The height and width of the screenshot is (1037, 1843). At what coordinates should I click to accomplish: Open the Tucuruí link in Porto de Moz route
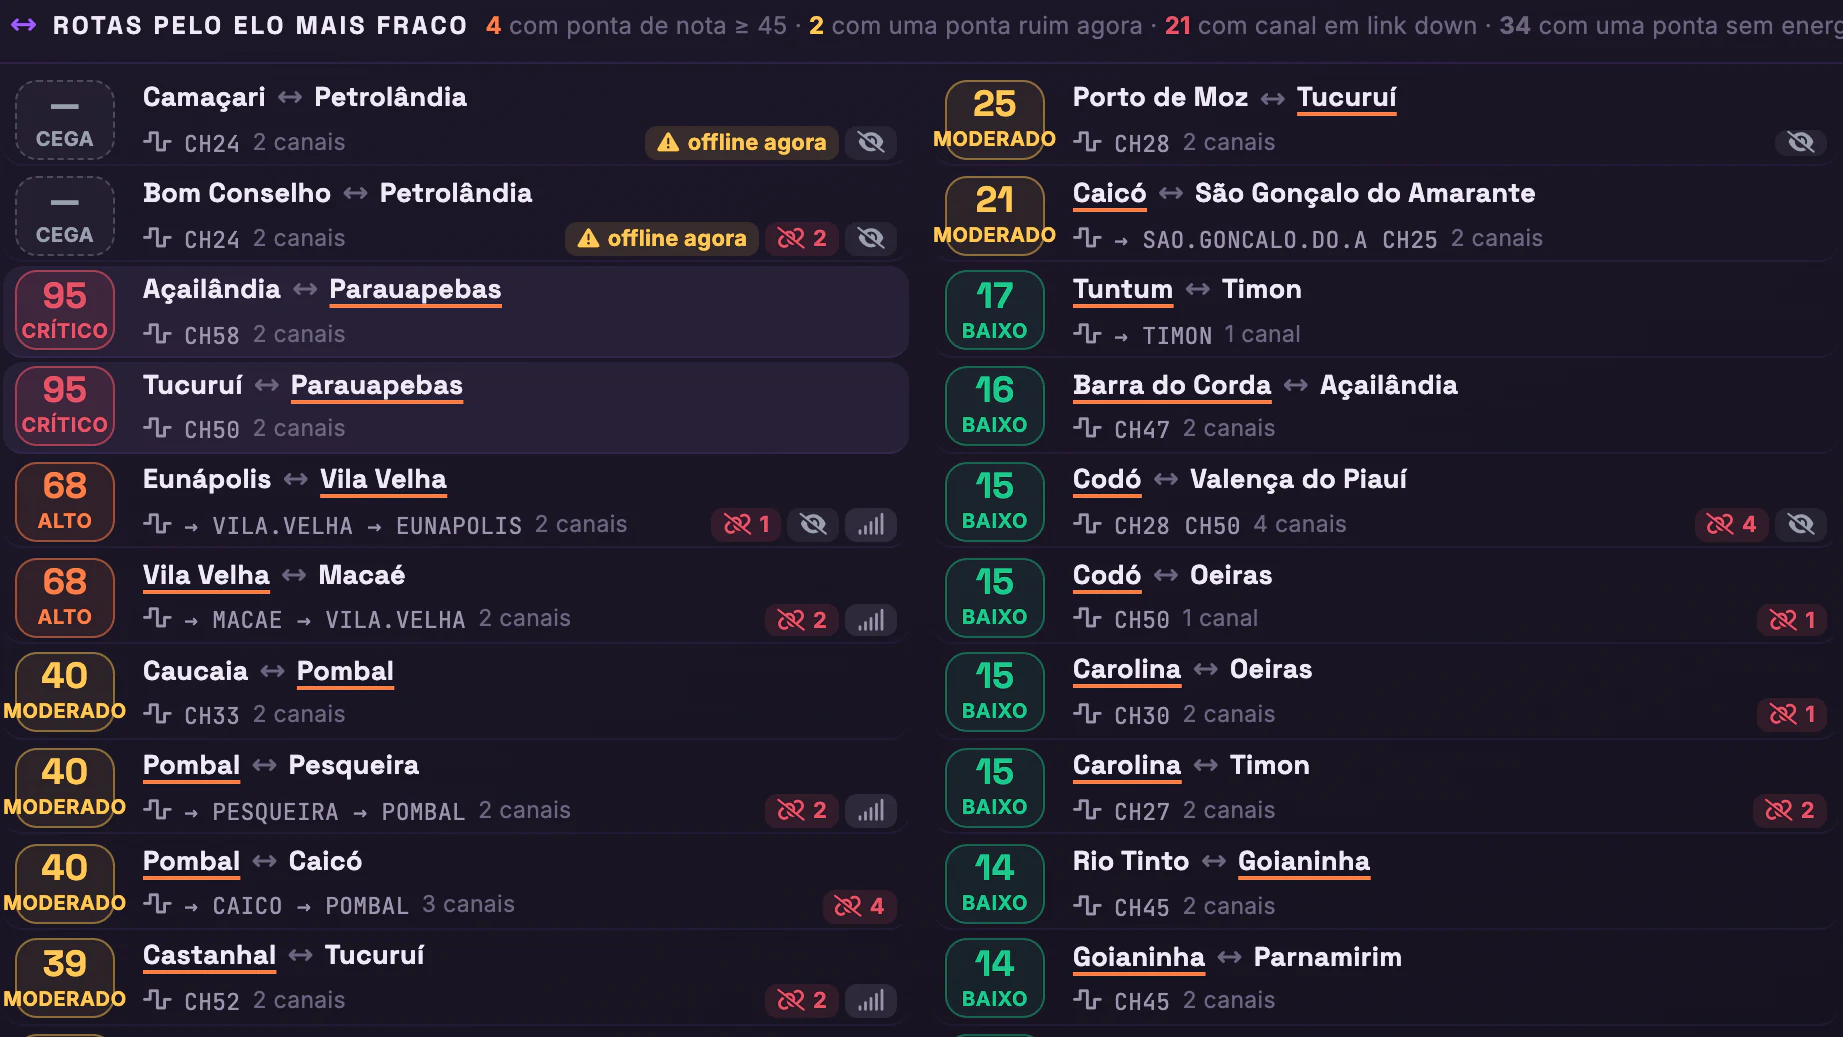pos(1346,98)
